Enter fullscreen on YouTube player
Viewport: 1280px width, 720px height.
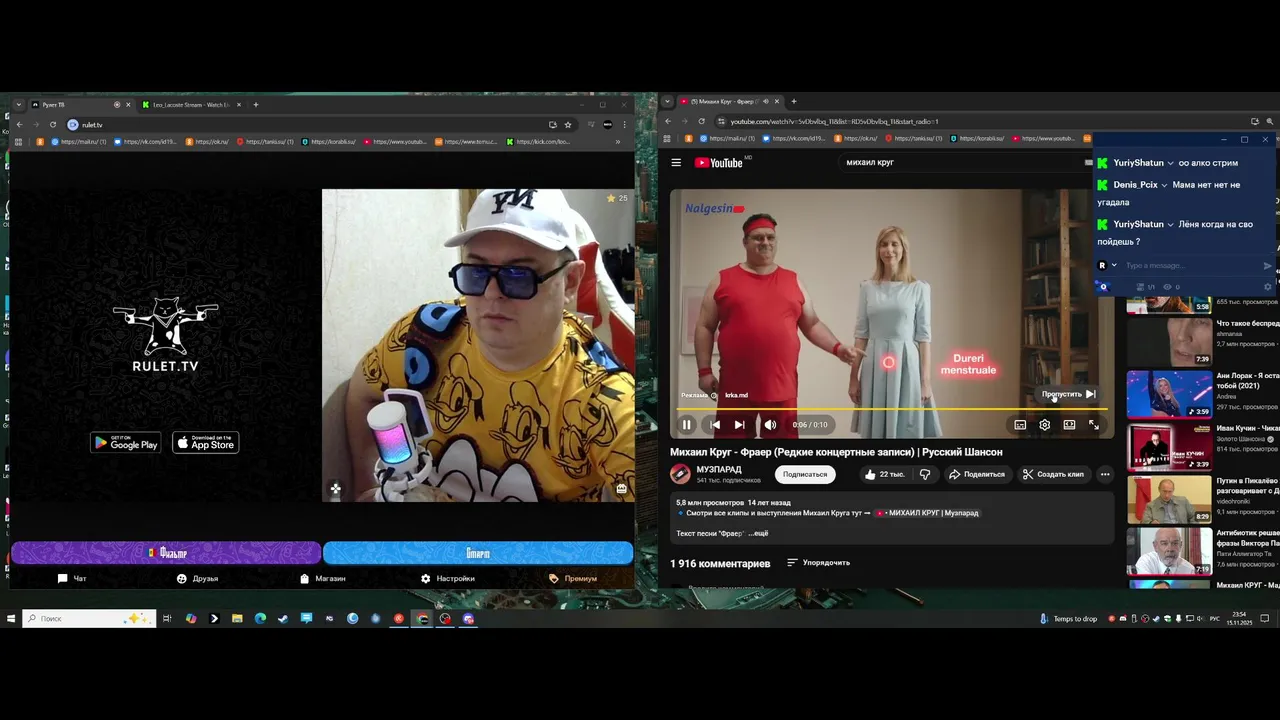[x=1094, y=425]
